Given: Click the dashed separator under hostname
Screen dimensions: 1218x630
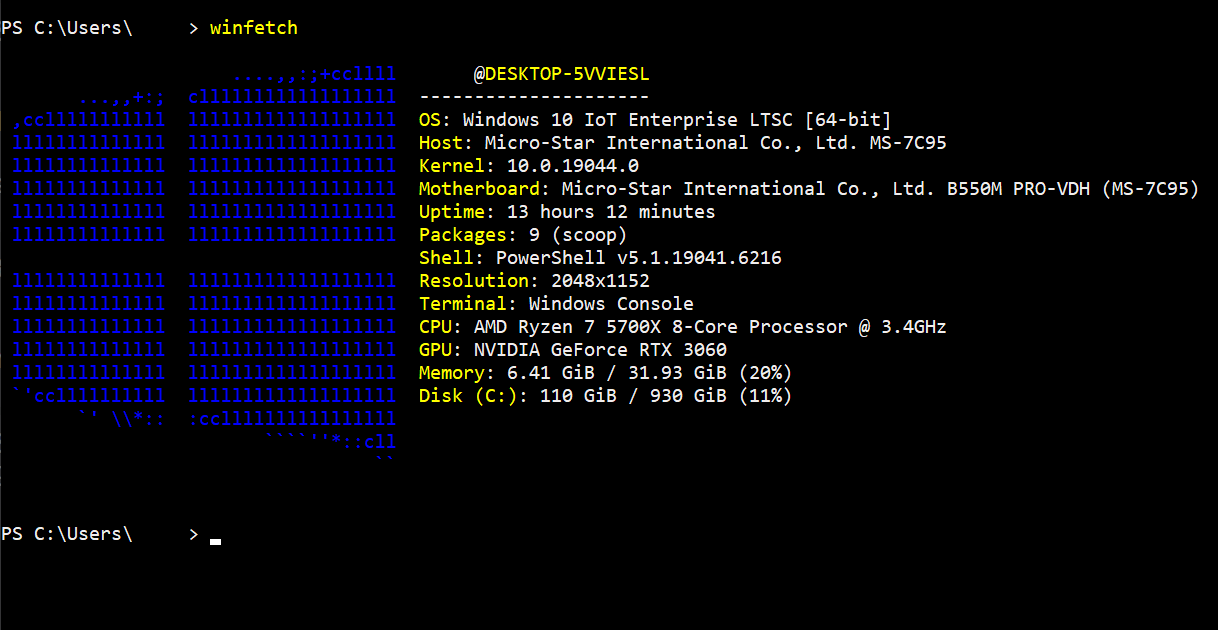Looking at the screenshot, I should pyautogui.click(x=535, y=97).
